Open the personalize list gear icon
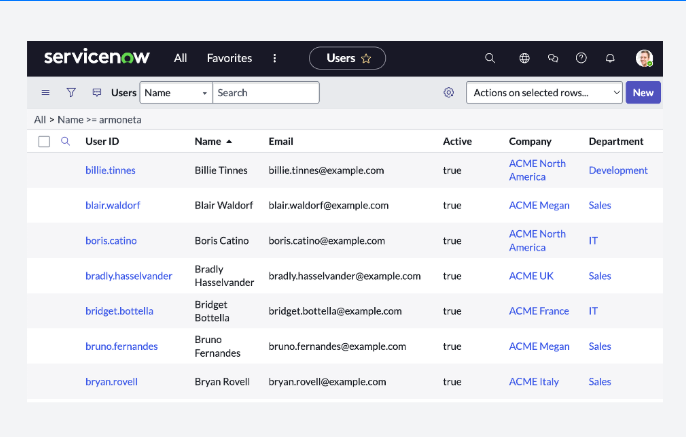The width and height of the screenshot is (686, 437). [x=448, y=93]
